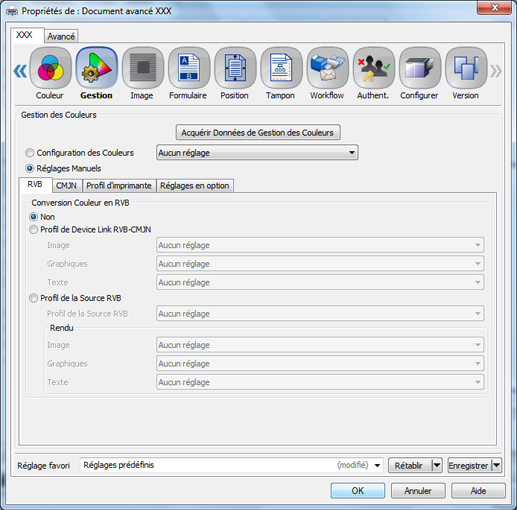This screenshot has width=517, height=510.
Task: Open Aide help button
Action: tap(478, 491)
